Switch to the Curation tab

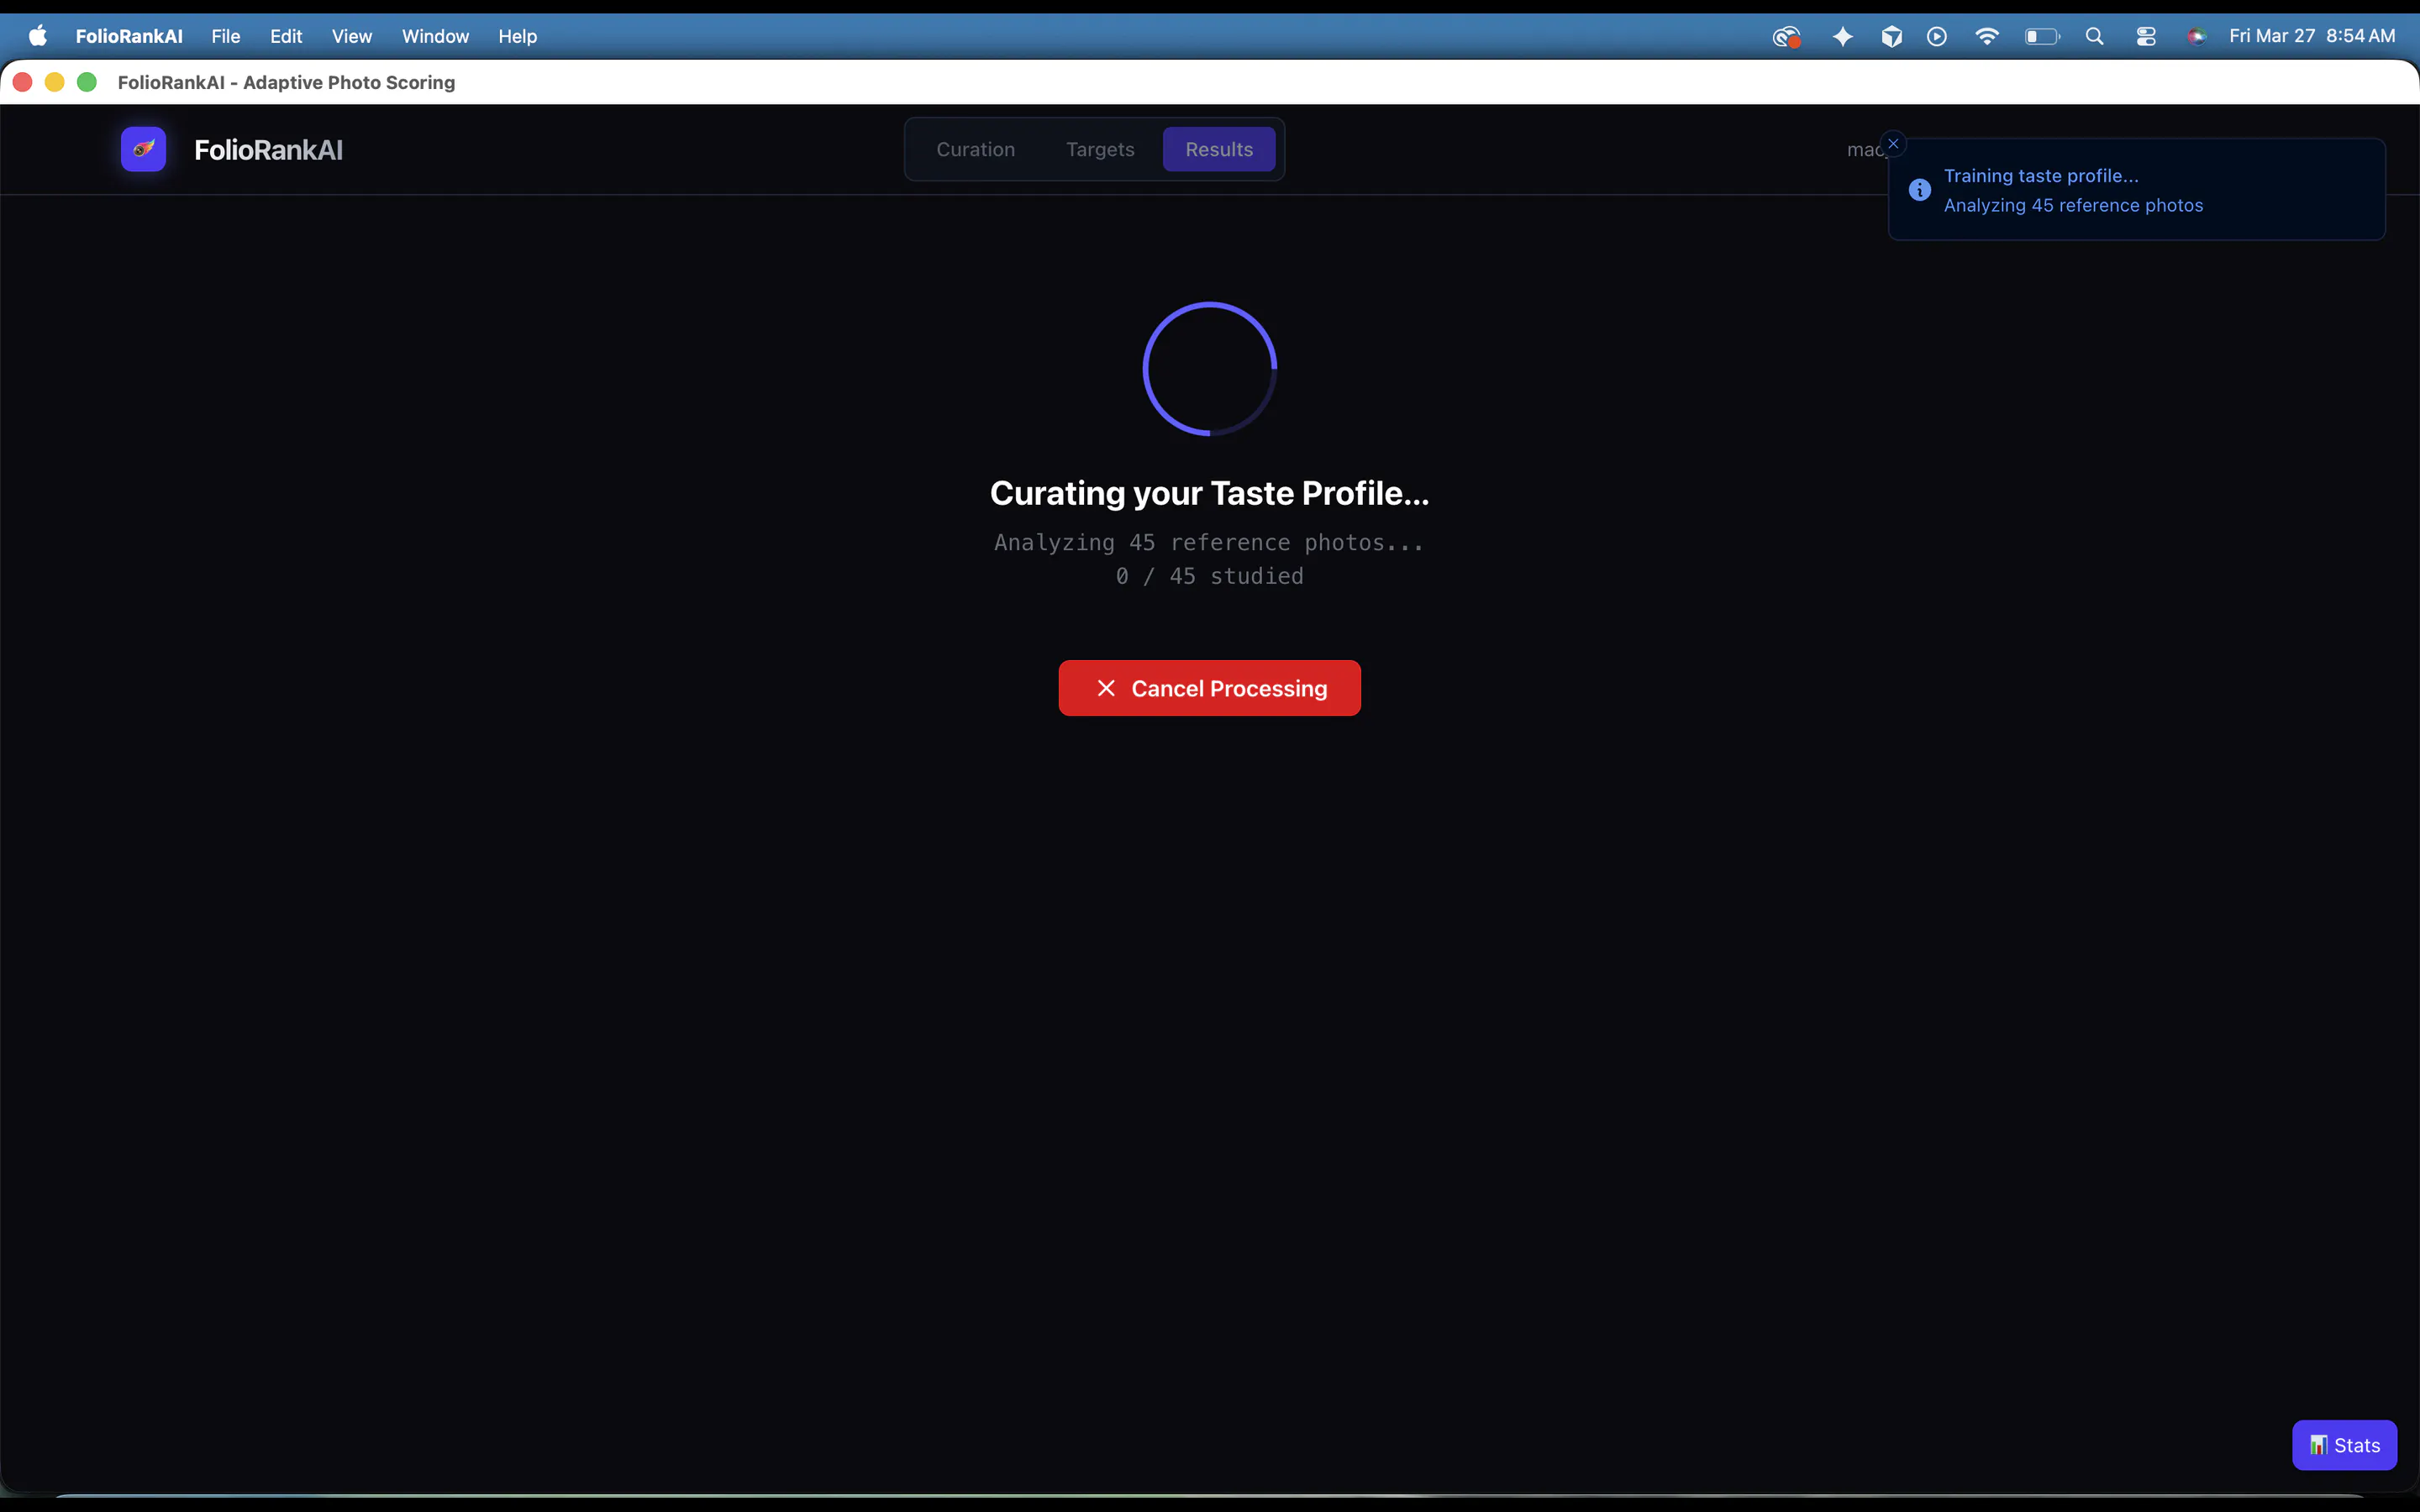coord(975,149)
